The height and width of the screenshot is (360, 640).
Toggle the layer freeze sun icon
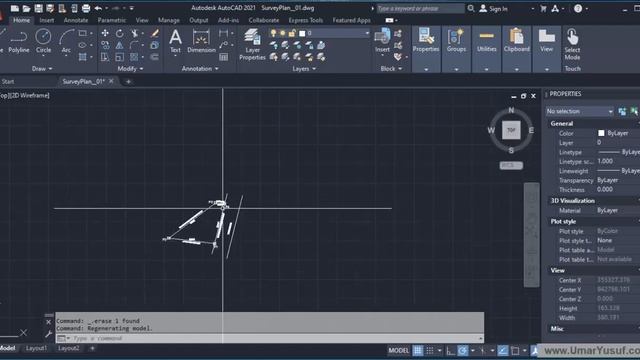(282, 33)
